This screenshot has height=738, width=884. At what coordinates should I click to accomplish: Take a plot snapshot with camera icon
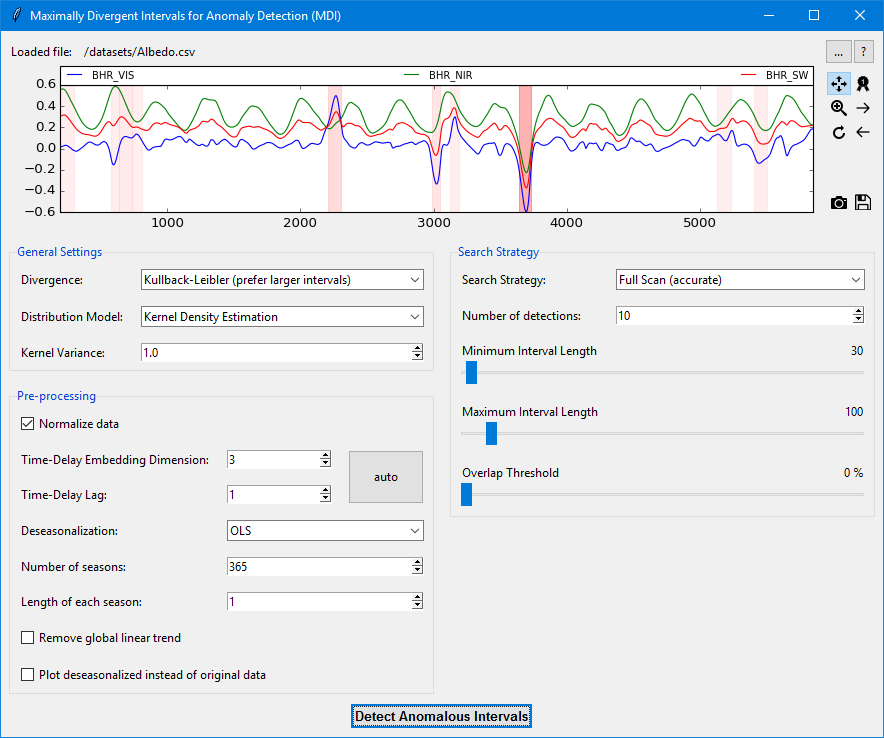click(839, 203)
